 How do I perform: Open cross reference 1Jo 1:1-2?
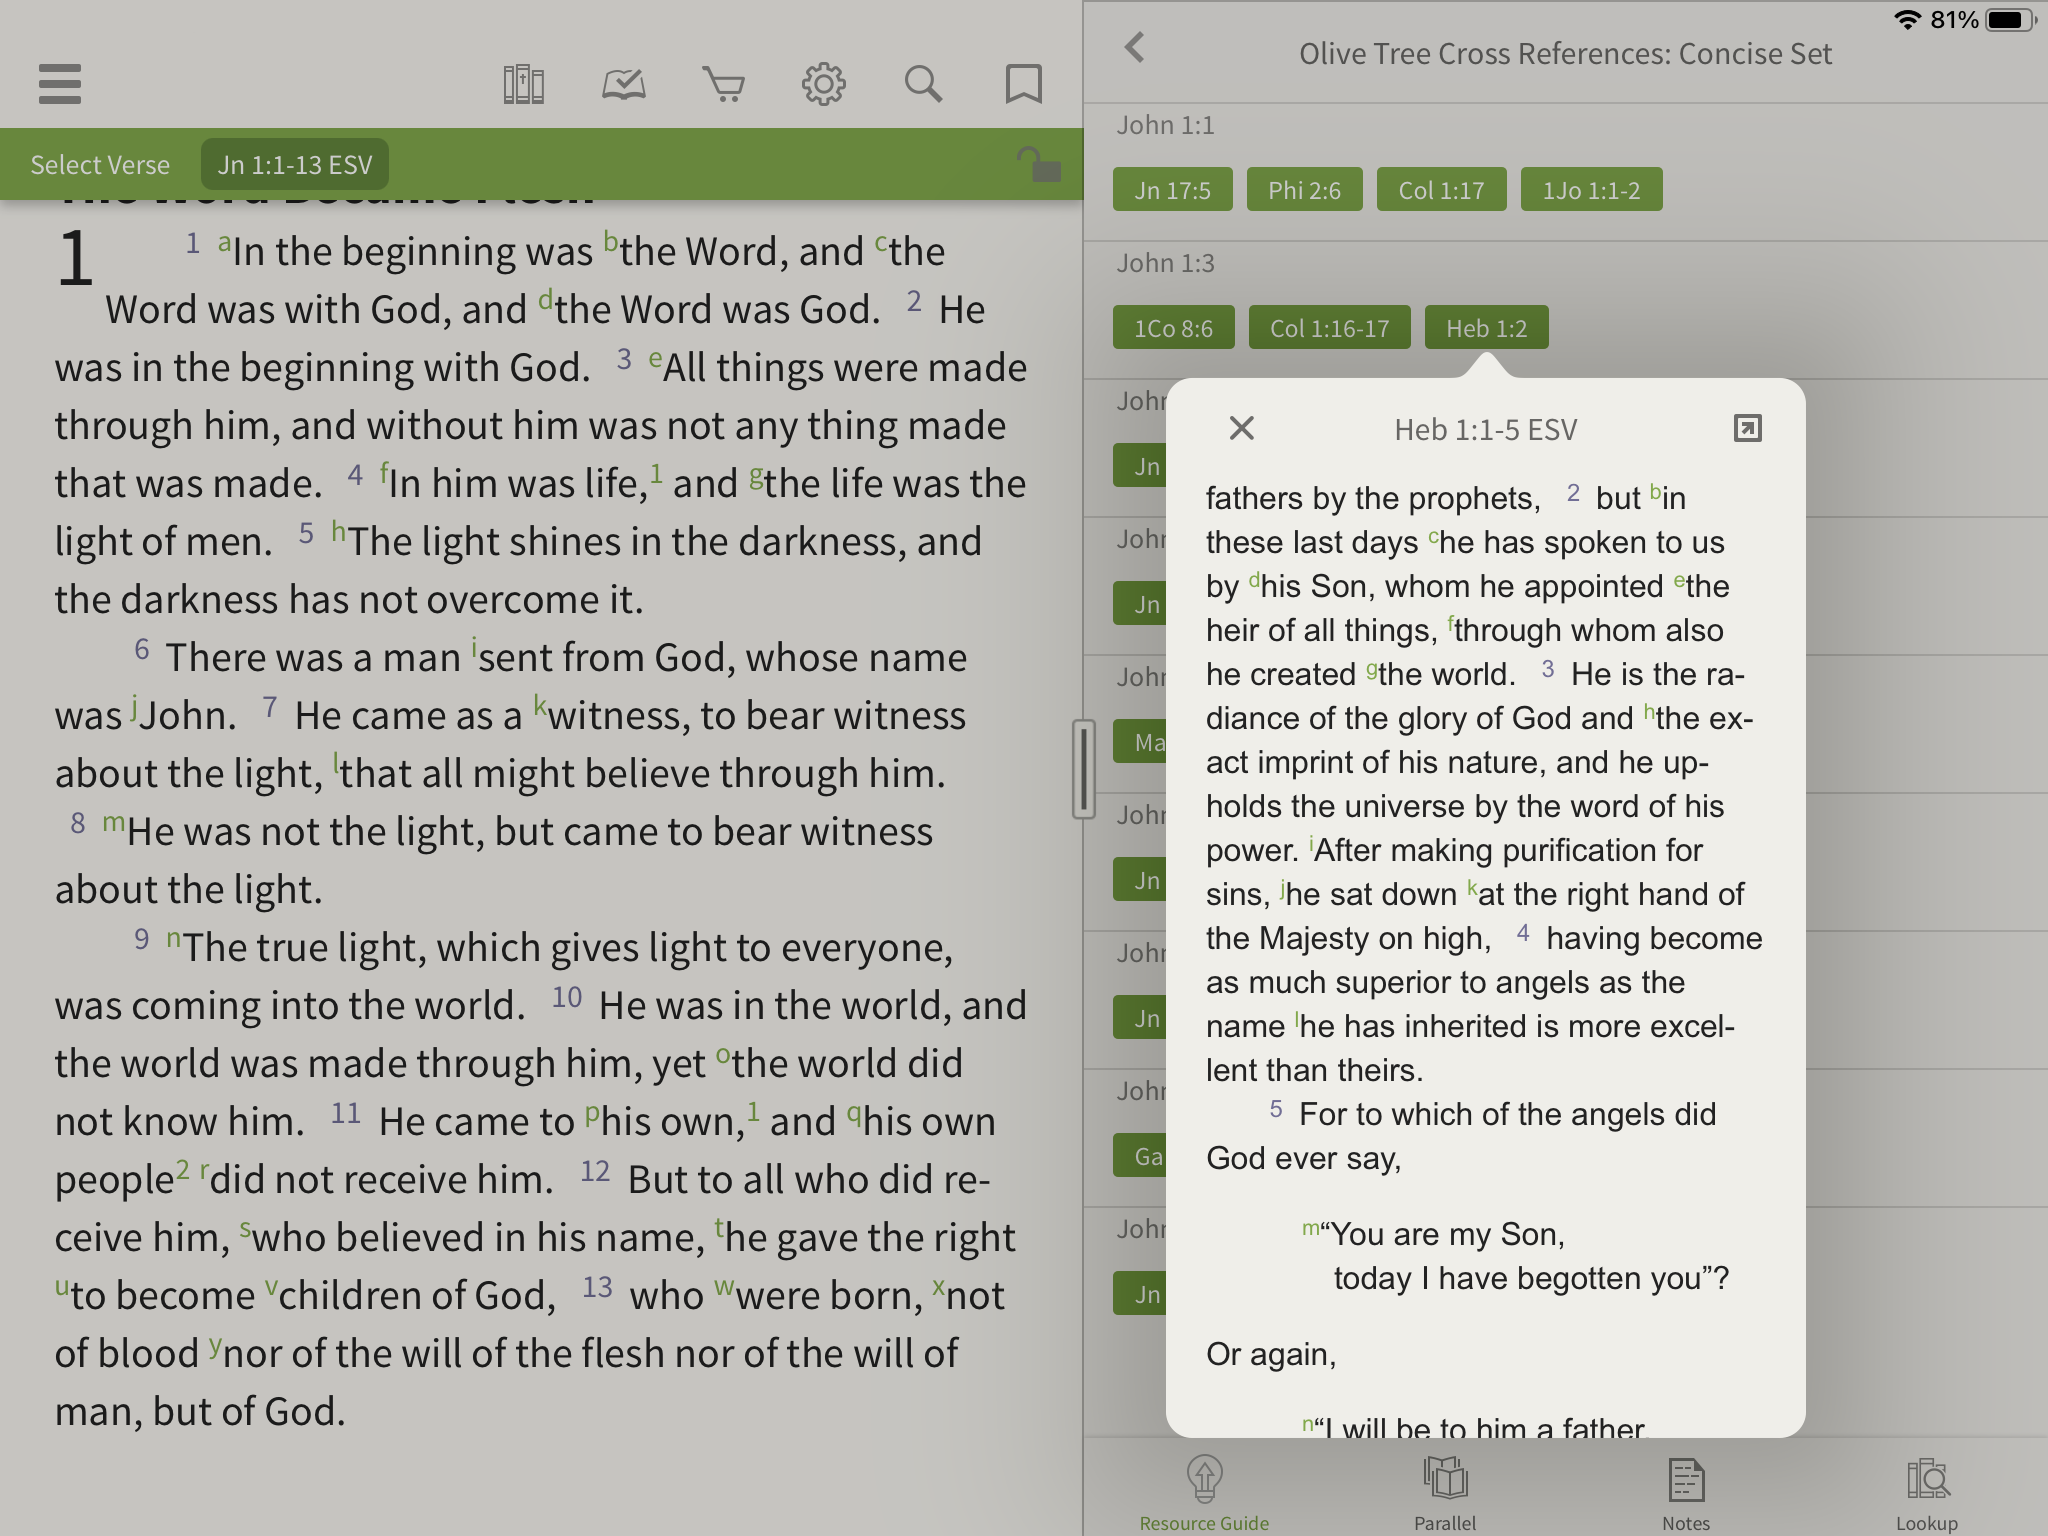[x=1591, y=189]
